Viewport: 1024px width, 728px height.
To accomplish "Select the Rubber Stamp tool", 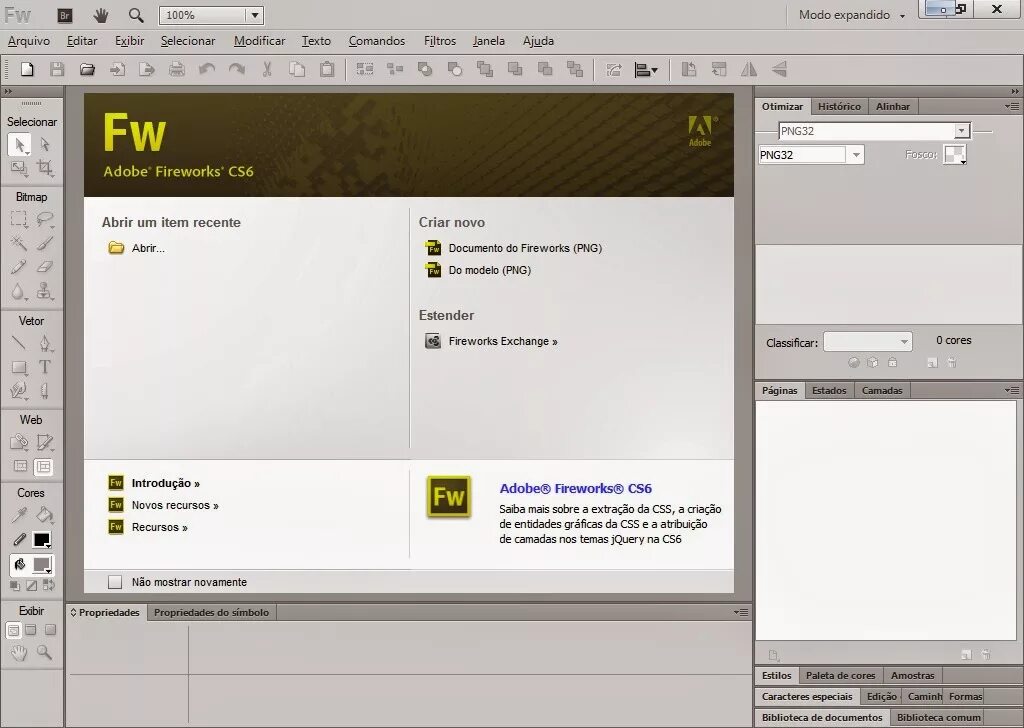I will tap(44, 291).
